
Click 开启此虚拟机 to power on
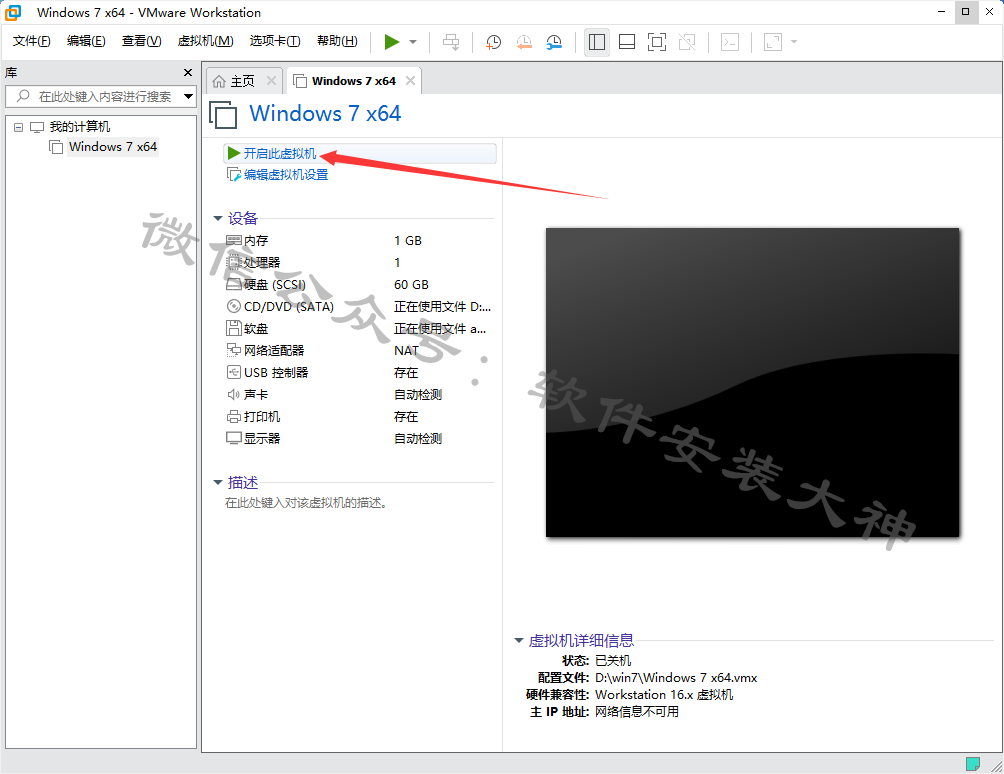pos(280,154)
